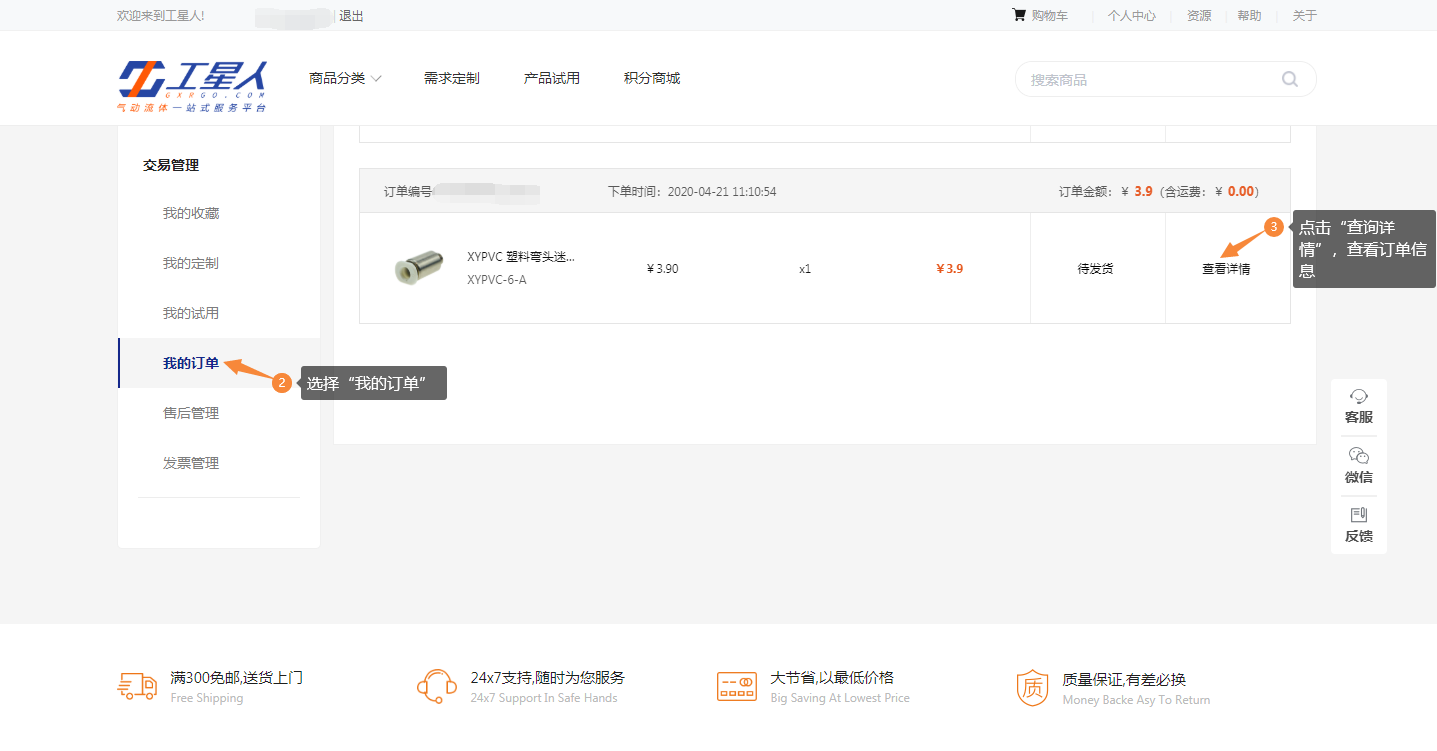Open 需求定制 menu item
1437x751 pixels.
(451, 78)
